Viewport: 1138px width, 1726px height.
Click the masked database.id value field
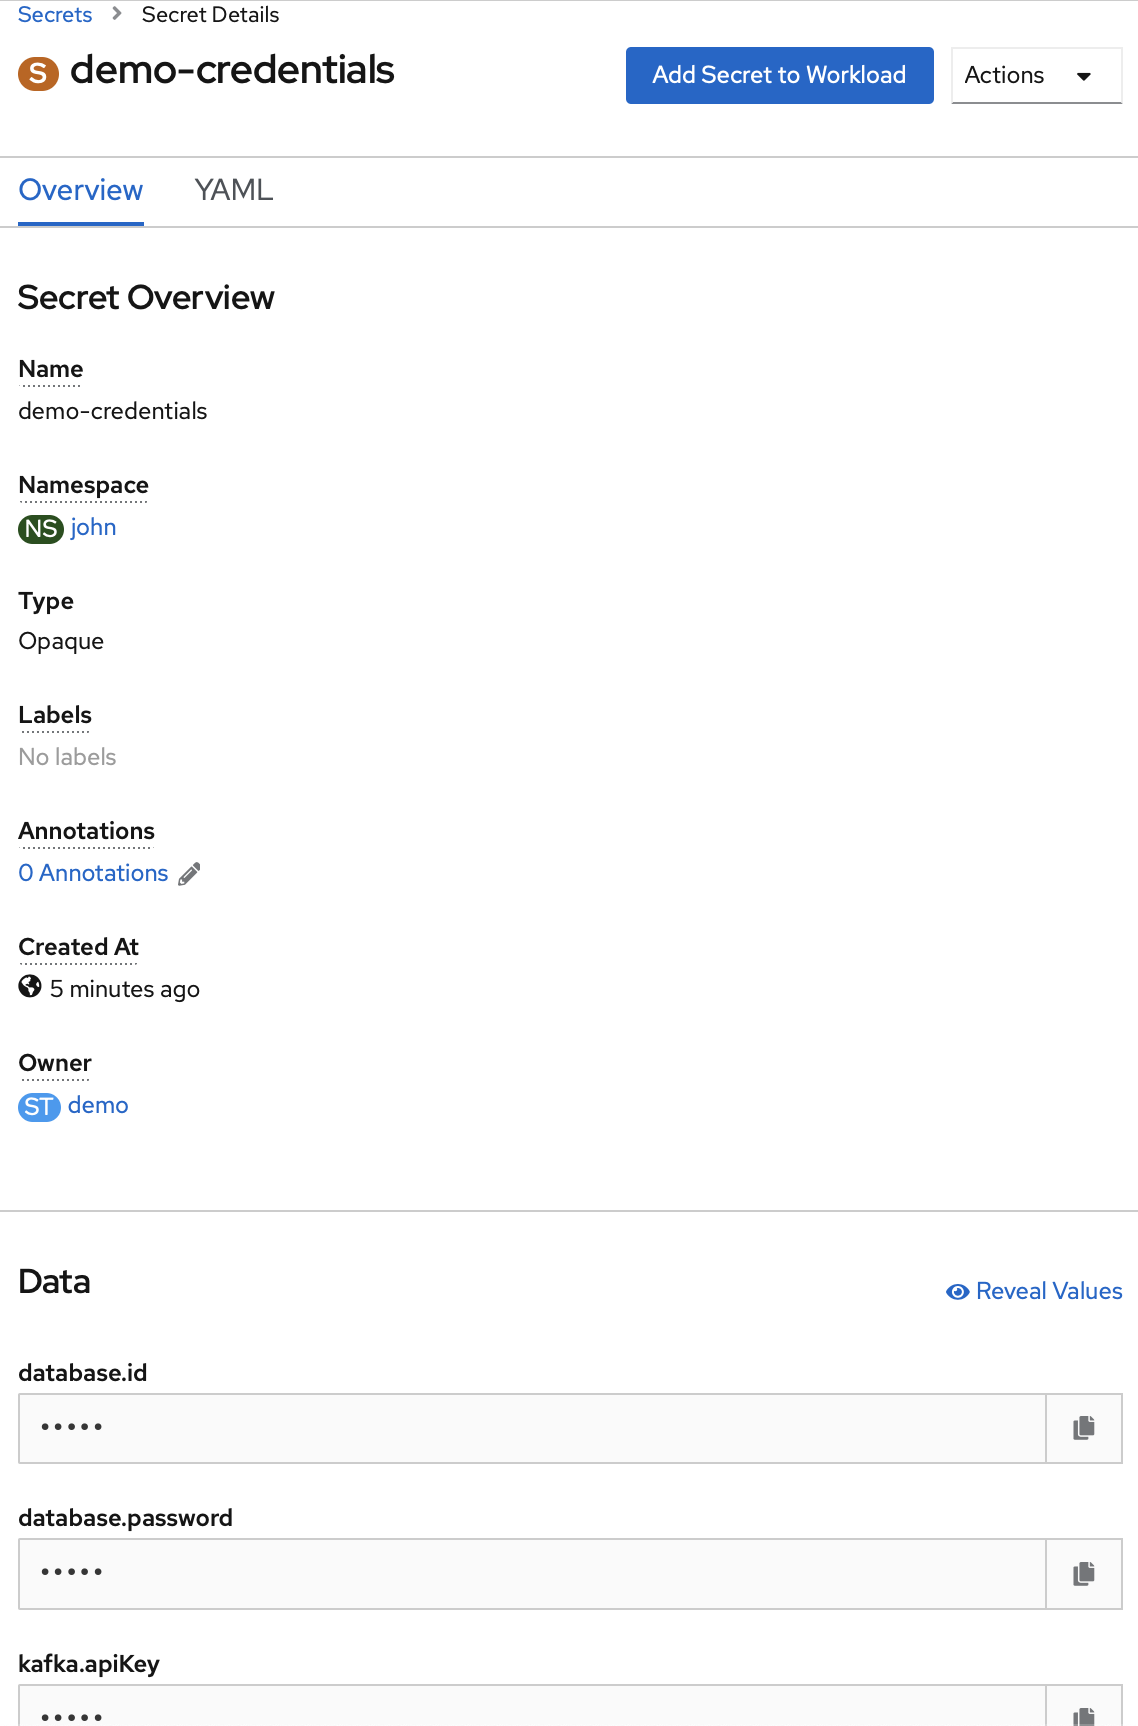tap(532, 1428)
